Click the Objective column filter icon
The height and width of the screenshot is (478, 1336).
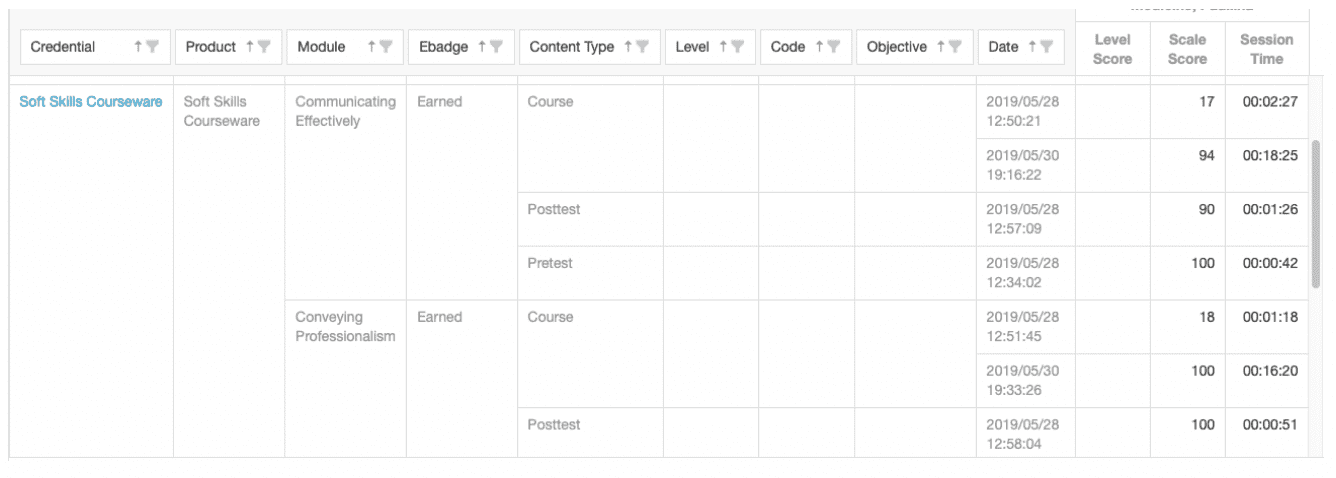tap(955, 47)
